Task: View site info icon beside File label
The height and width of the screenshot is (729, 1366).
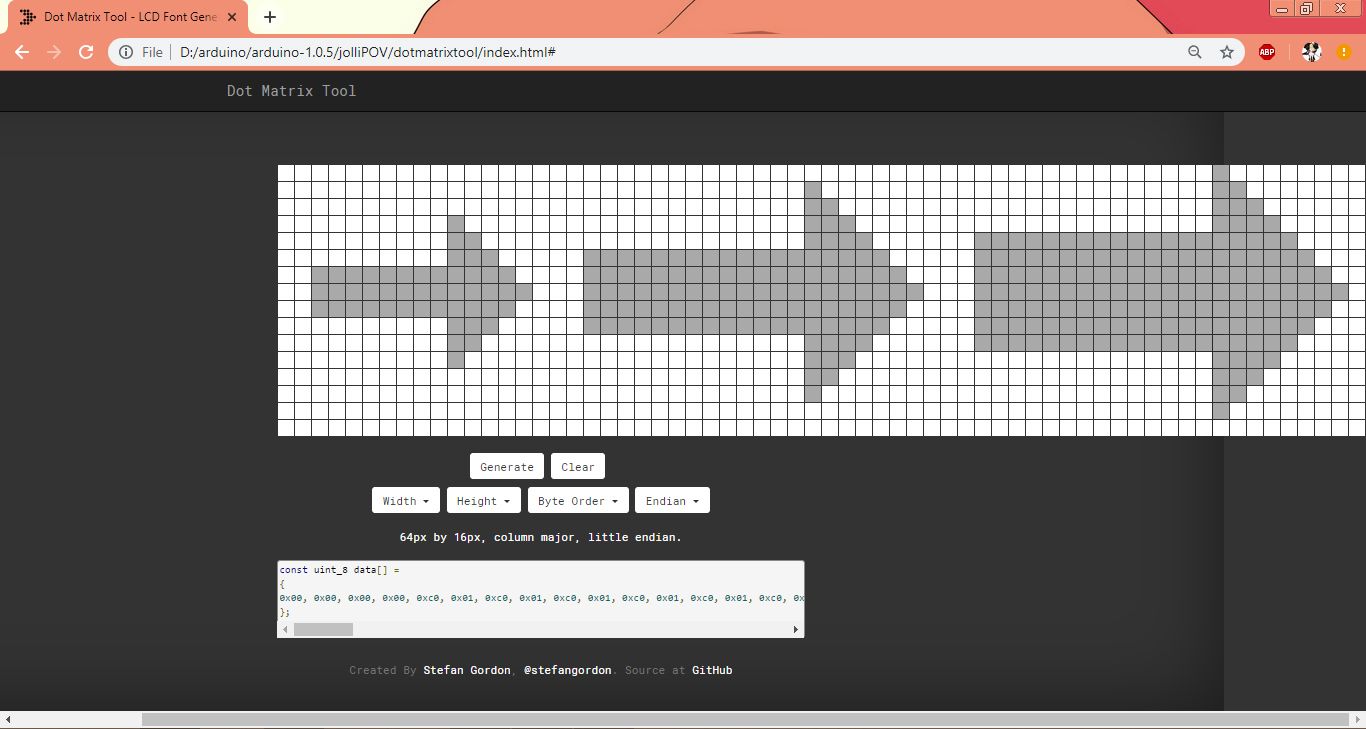Action: point(126,52)
